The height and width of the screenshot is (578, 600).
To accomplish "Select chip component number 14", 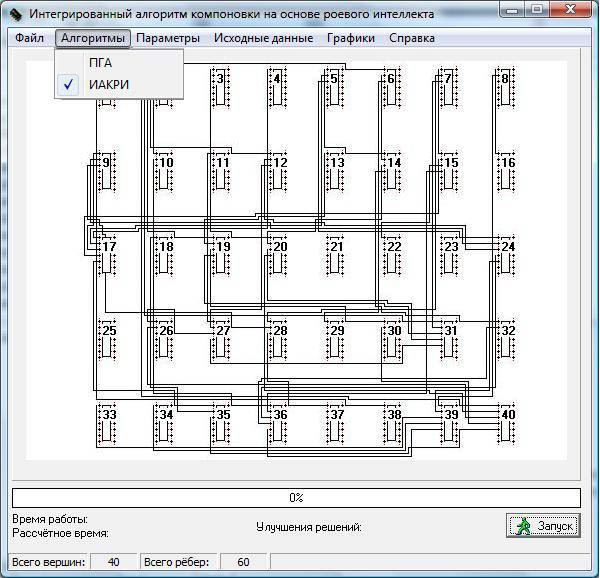I will click(x=392, y=171).
